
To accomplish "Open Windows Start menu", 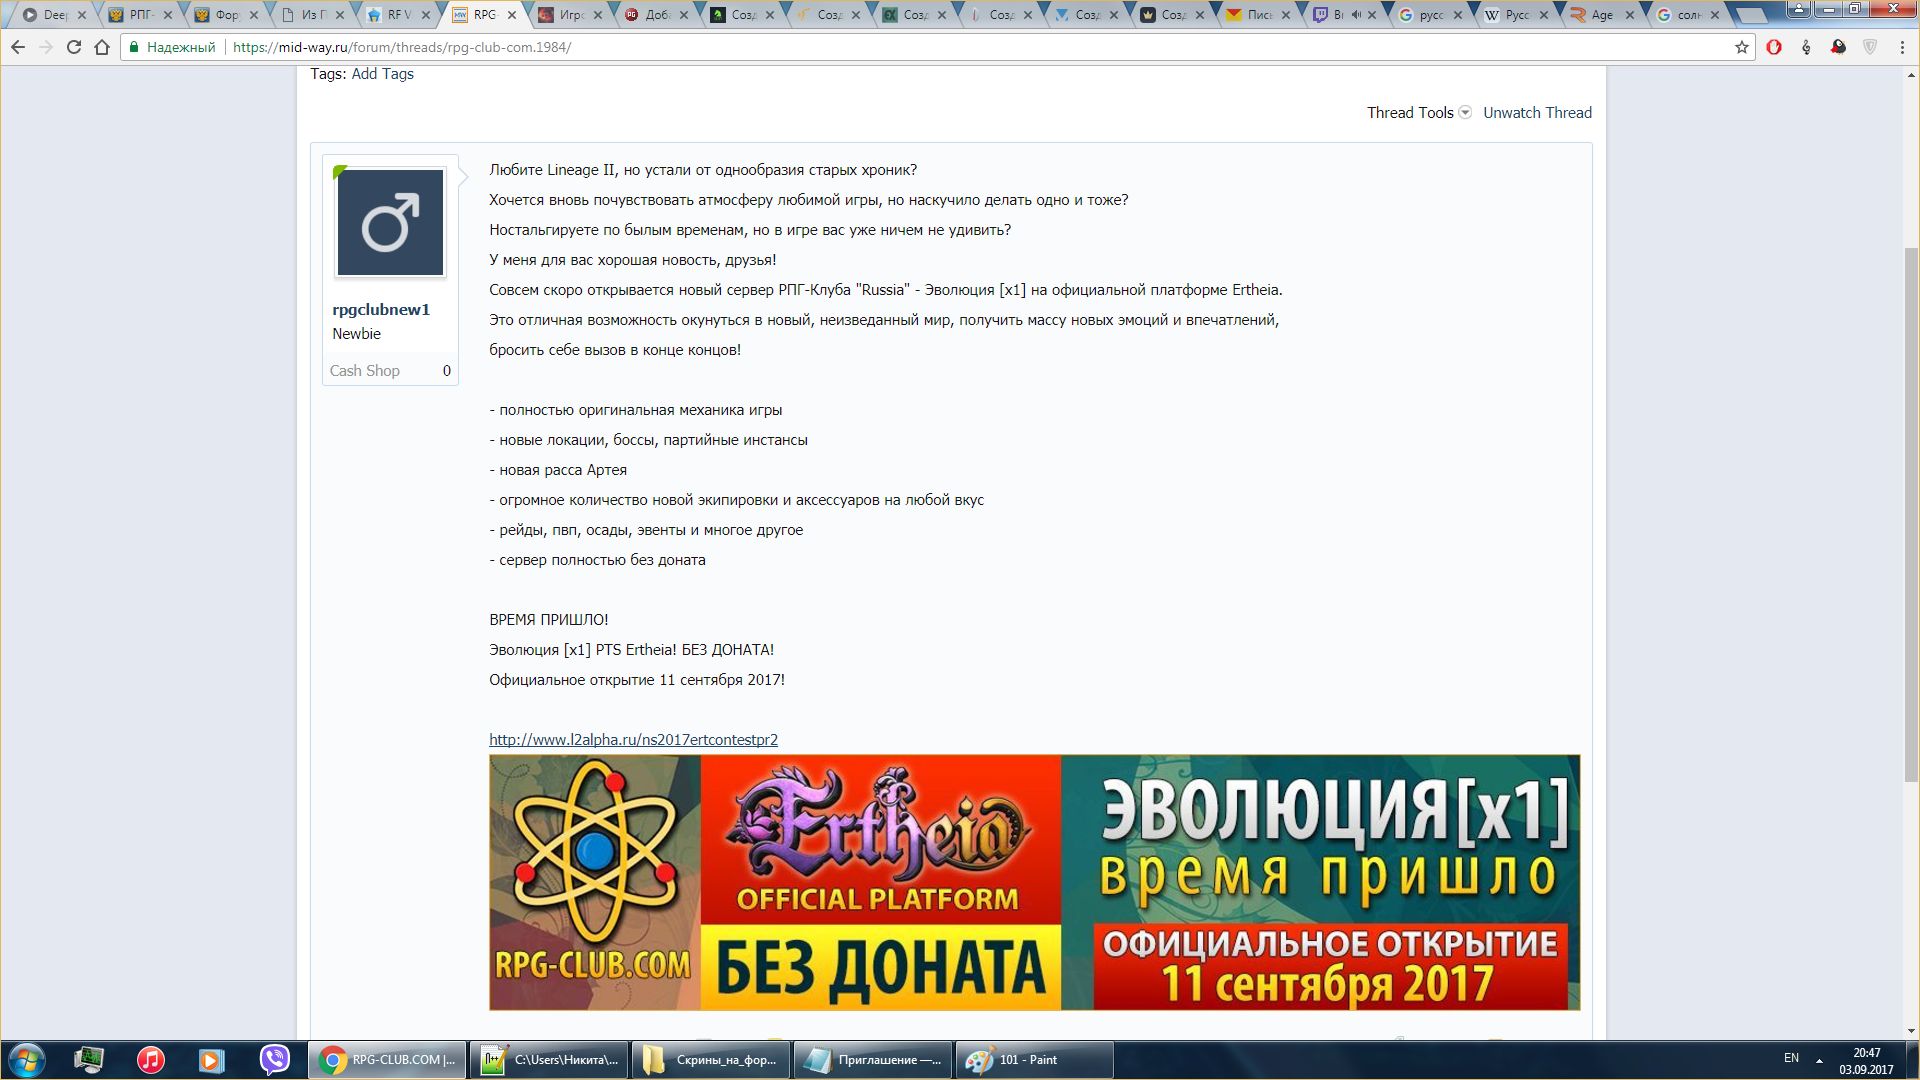I will click(x=27, y=1060).
